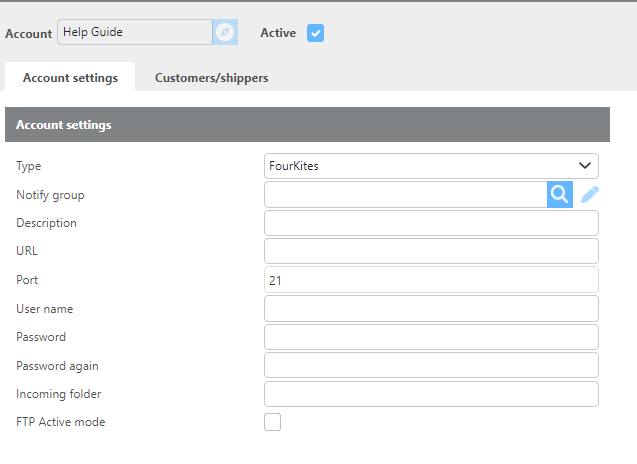The image size is (637, 464).
Task: Select the Account settings tab
Action: [x=70, y=78]
